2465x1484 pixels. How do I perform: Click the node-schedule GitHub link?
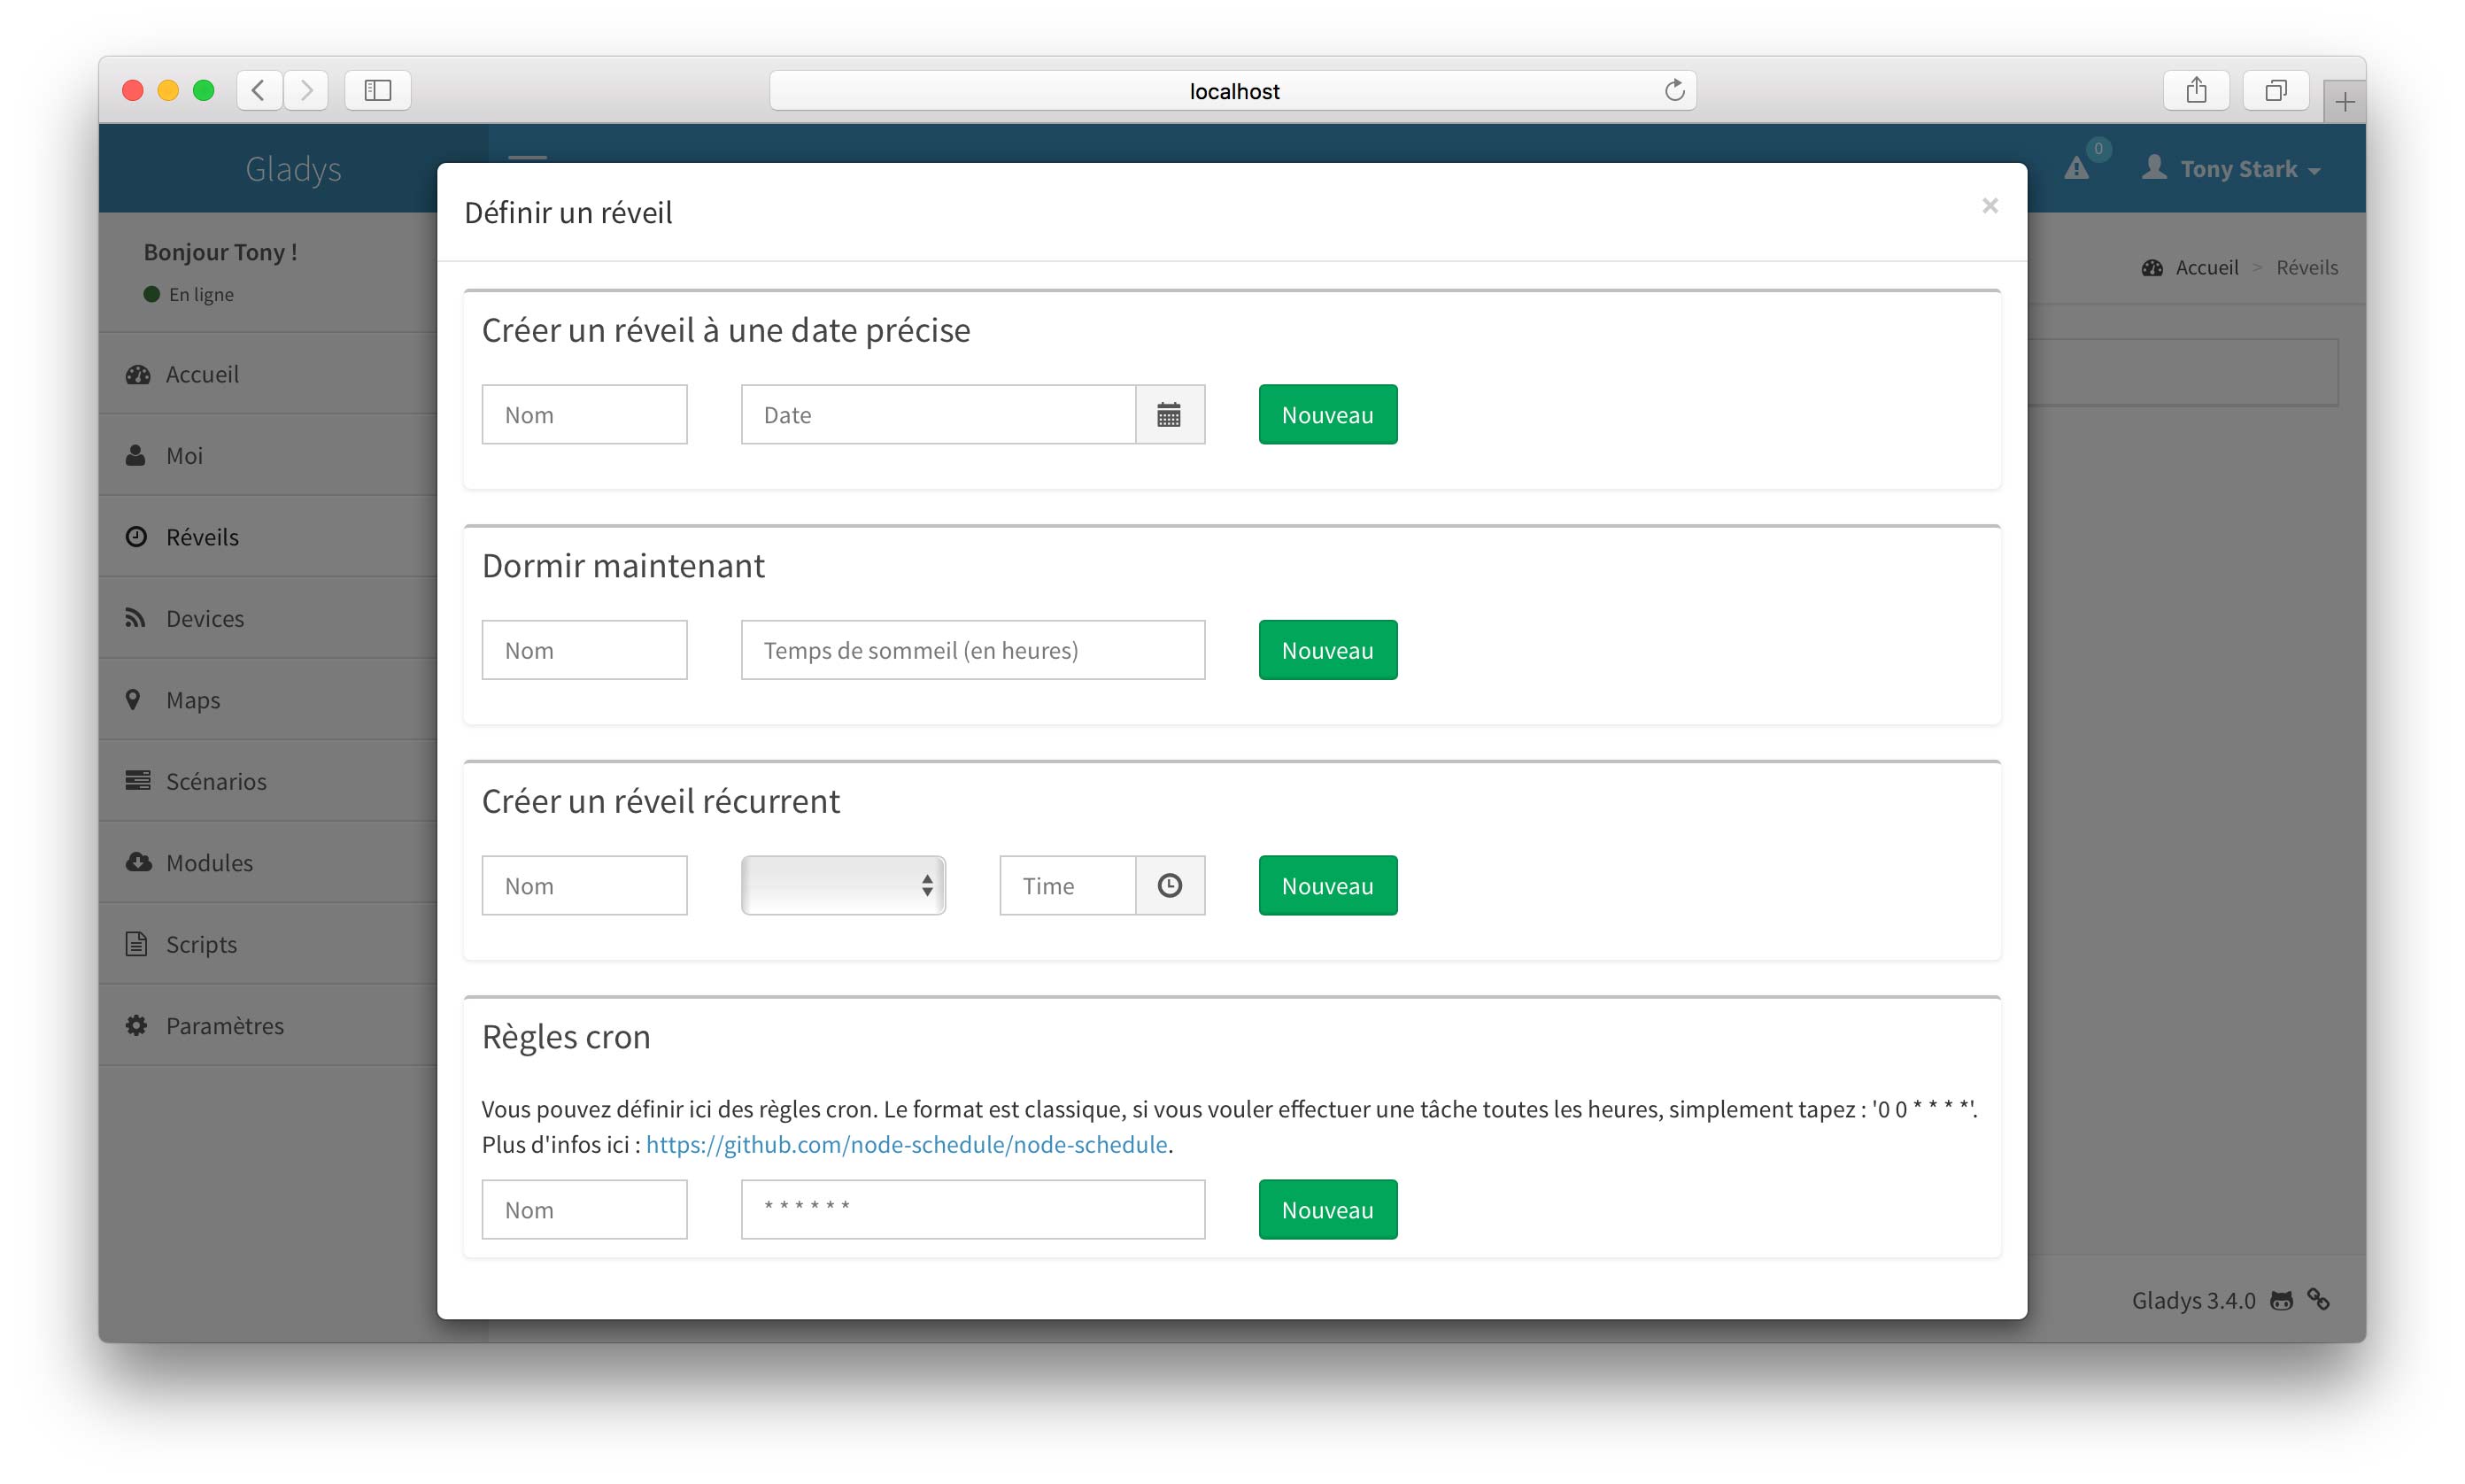[905, 1142]
